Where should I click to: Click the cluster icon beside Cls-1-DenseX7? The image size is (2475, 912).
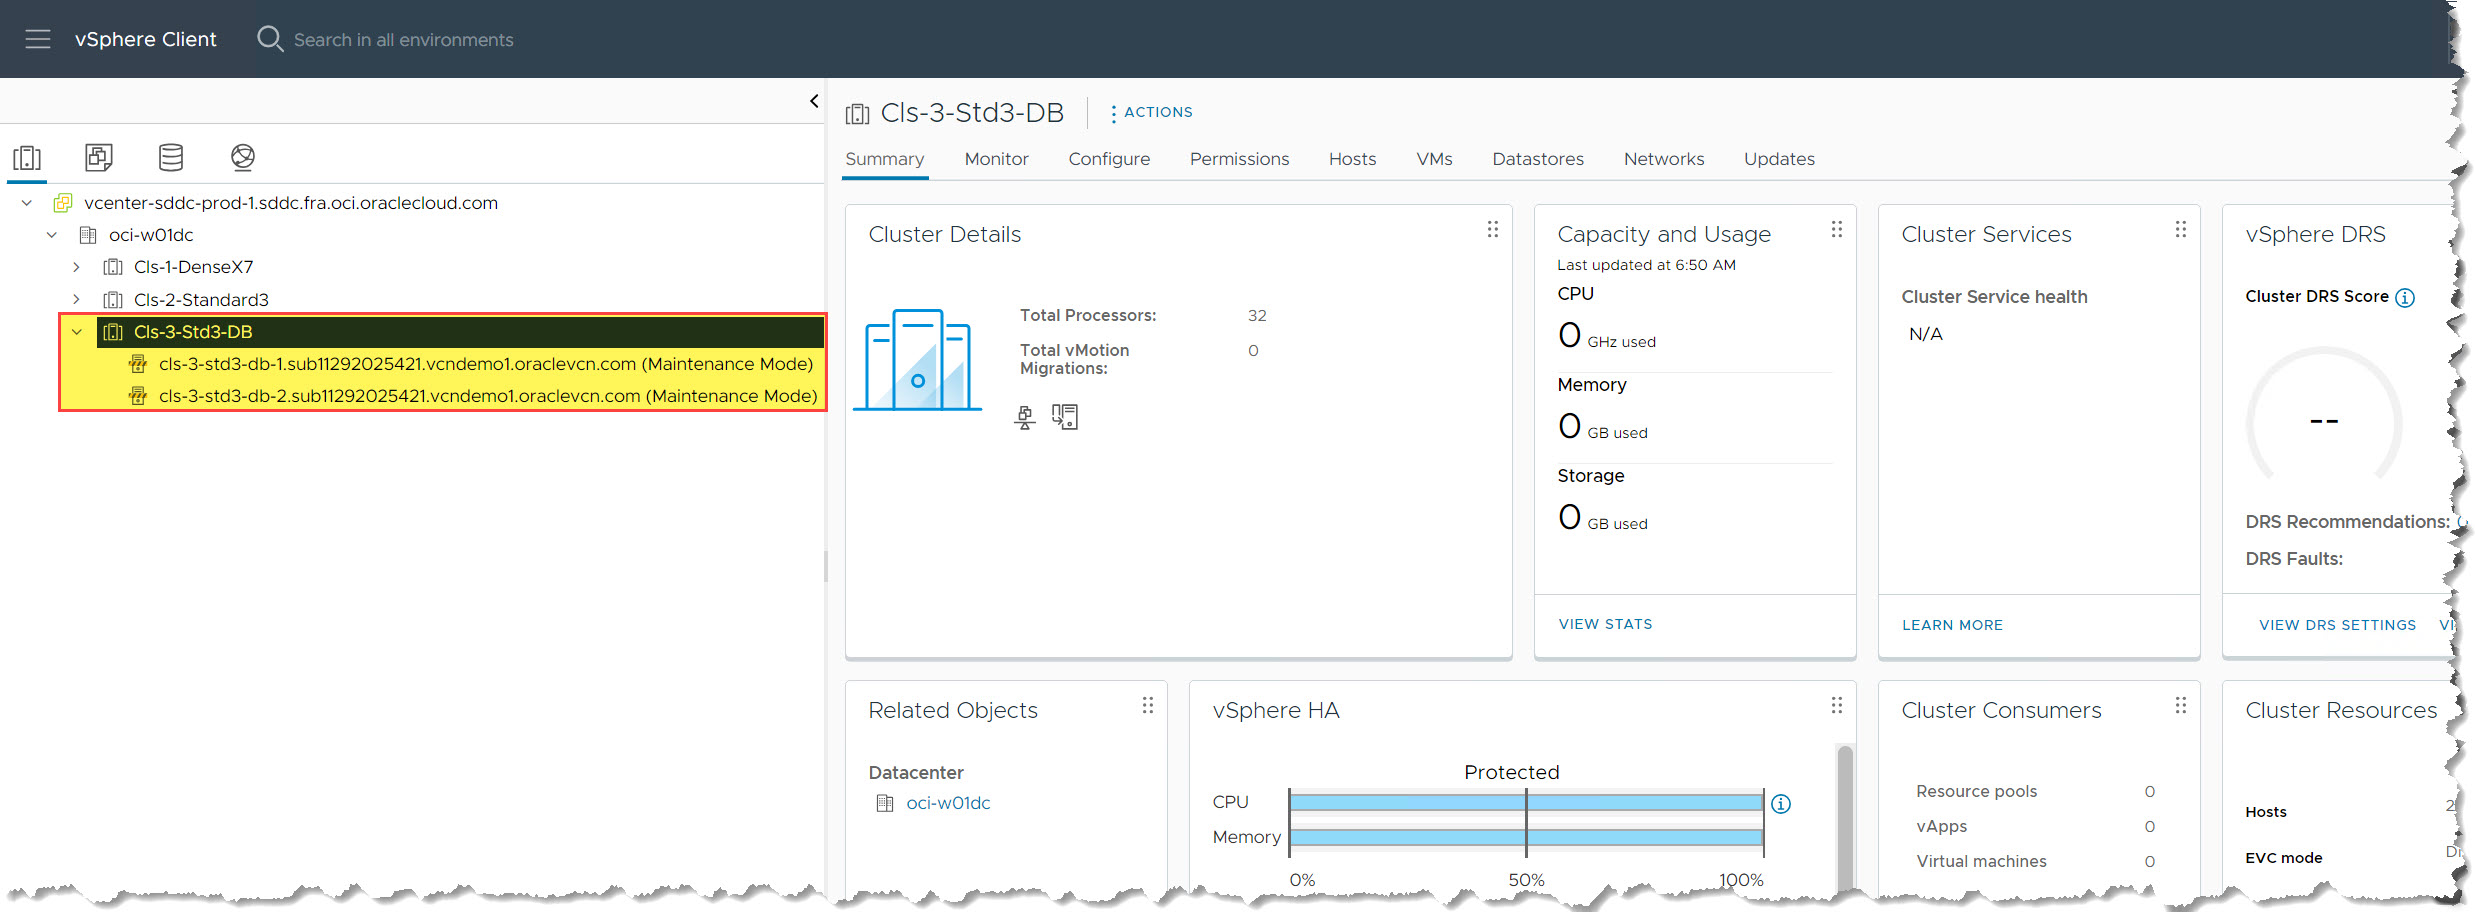click(113, 267)
